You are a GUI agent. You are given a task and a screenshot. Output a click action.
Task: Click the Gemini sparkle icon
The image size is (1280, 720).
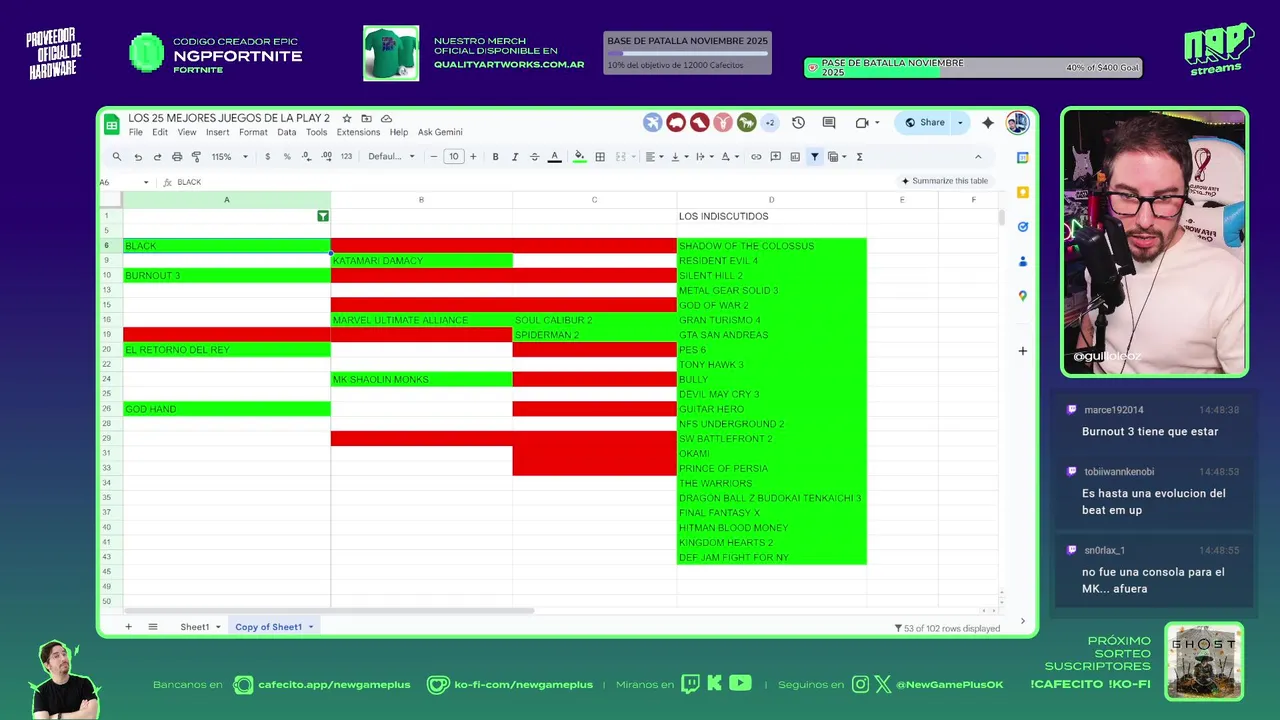click(988, 123)
